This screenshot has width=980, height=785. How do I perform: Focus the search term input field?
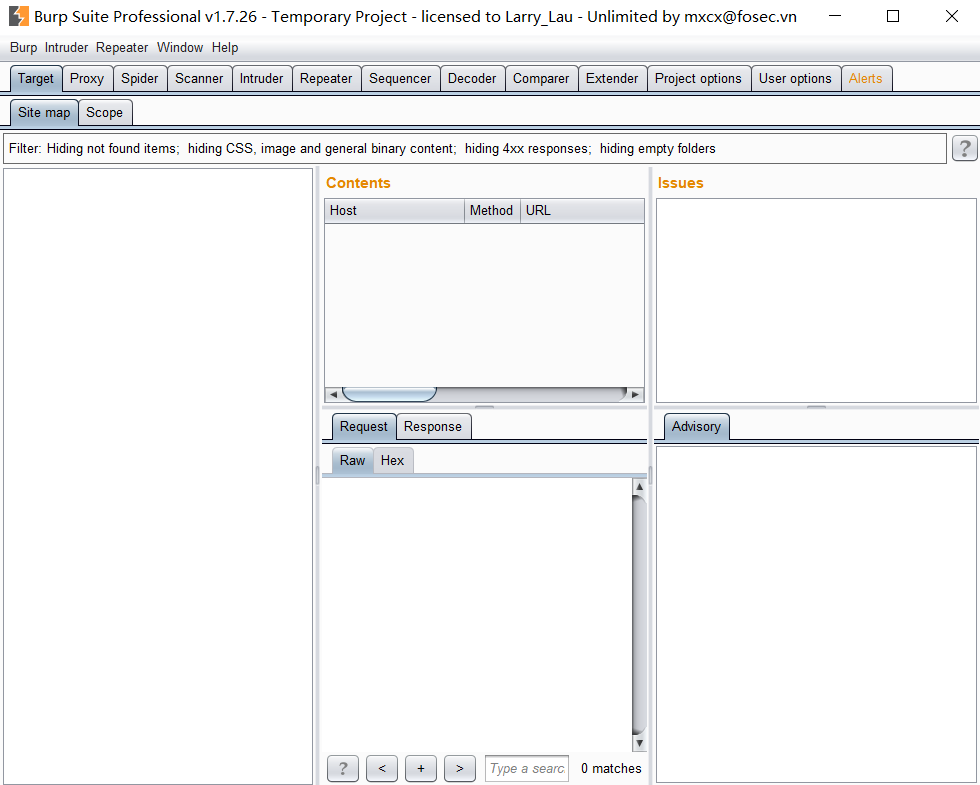[527, 768]
